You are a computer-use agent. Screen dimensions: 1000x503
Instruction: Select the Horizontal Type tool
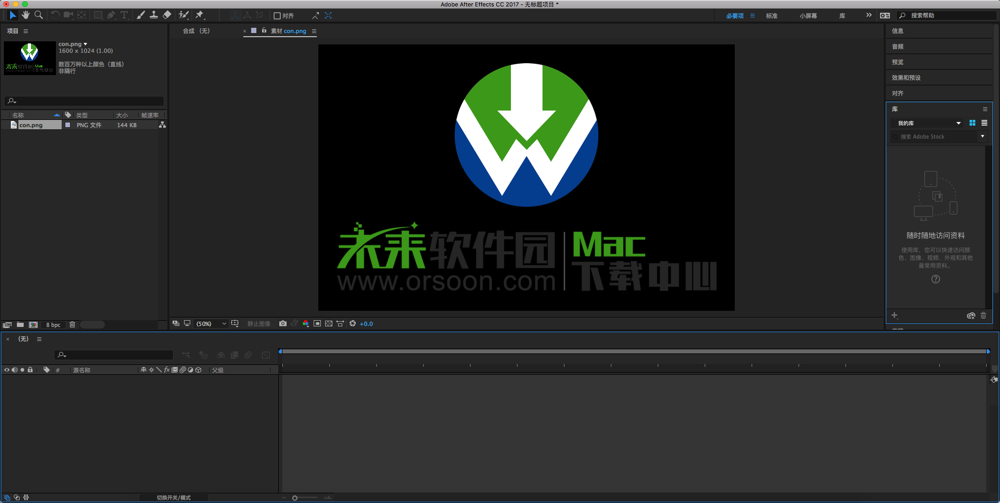[x=124, y=15]
